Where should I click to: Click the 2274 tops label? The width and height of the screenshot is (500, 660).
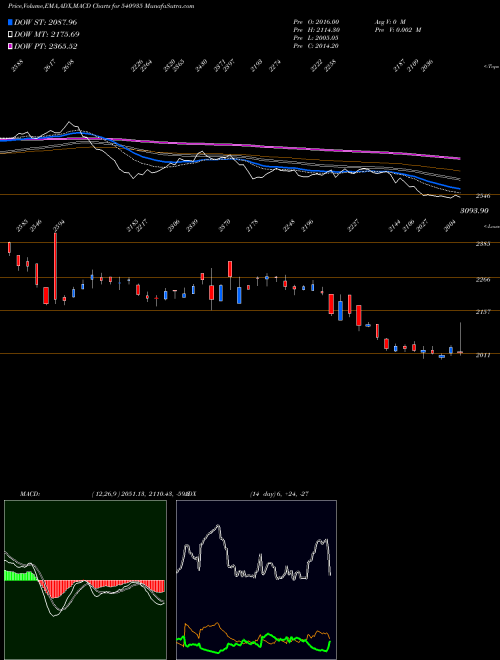(x=275, y=66)
